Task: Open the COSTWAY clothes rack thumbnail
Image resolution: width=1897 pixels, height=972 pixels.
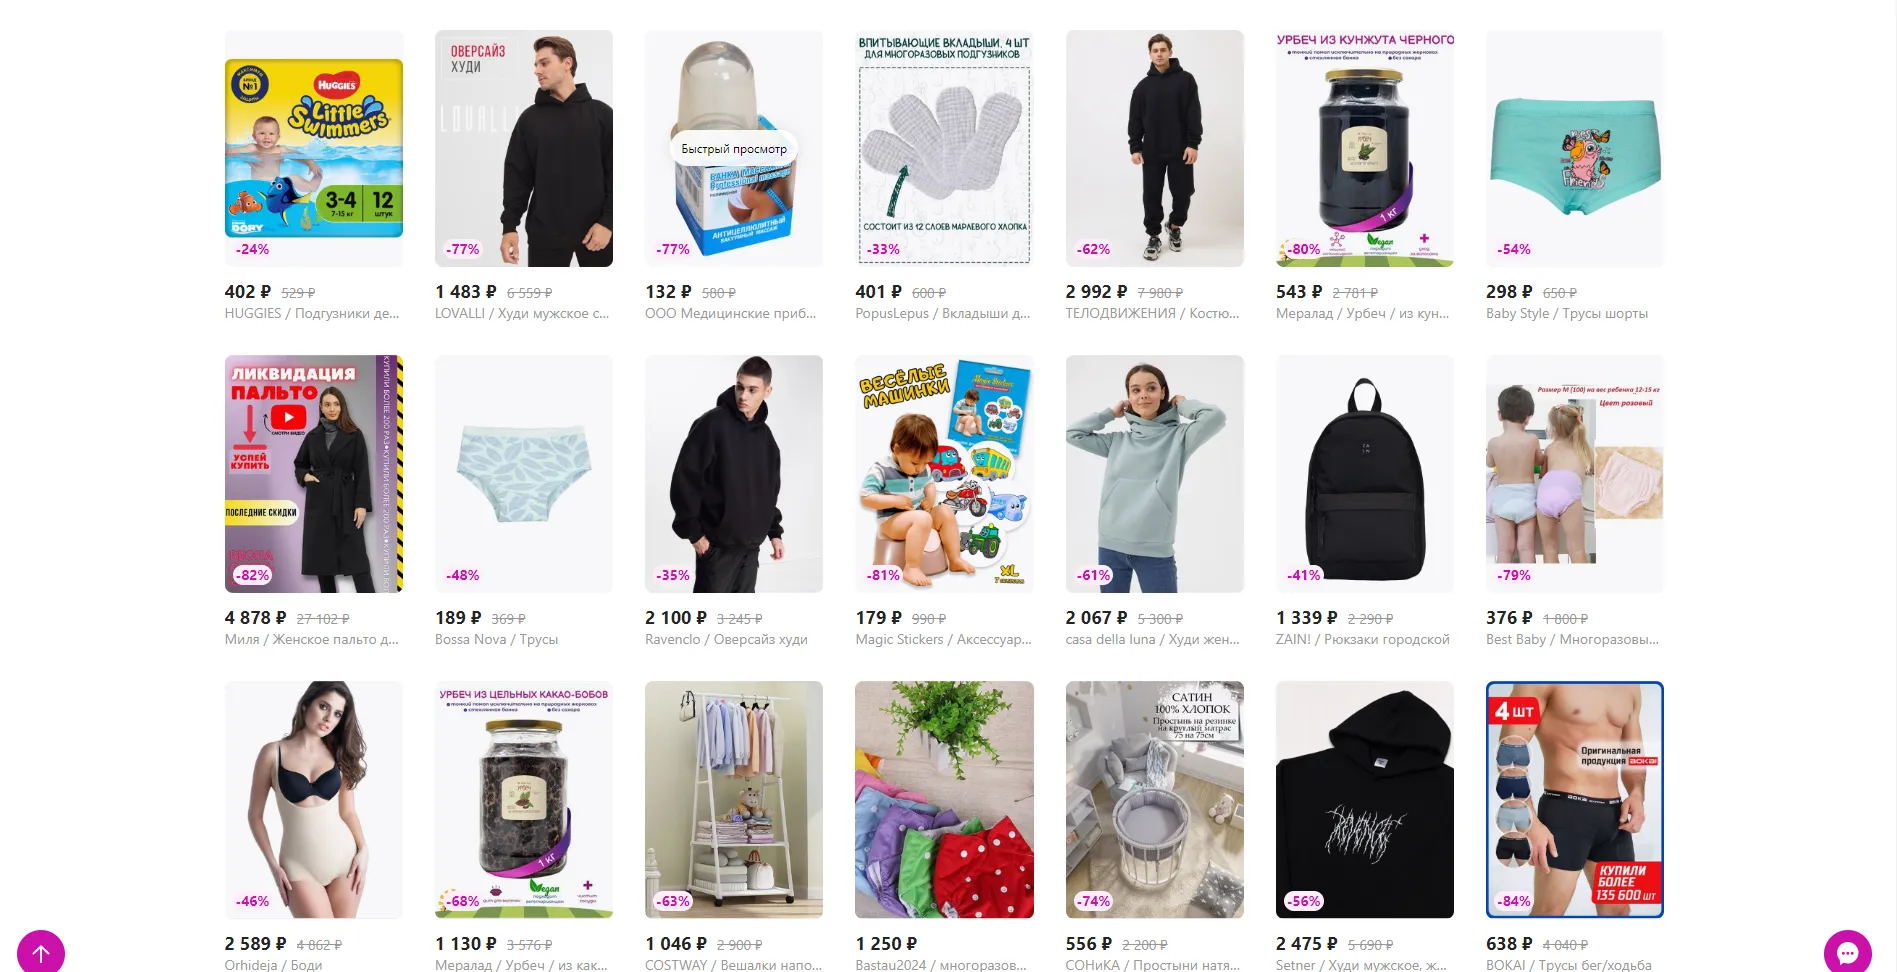Action: point(734,800)
